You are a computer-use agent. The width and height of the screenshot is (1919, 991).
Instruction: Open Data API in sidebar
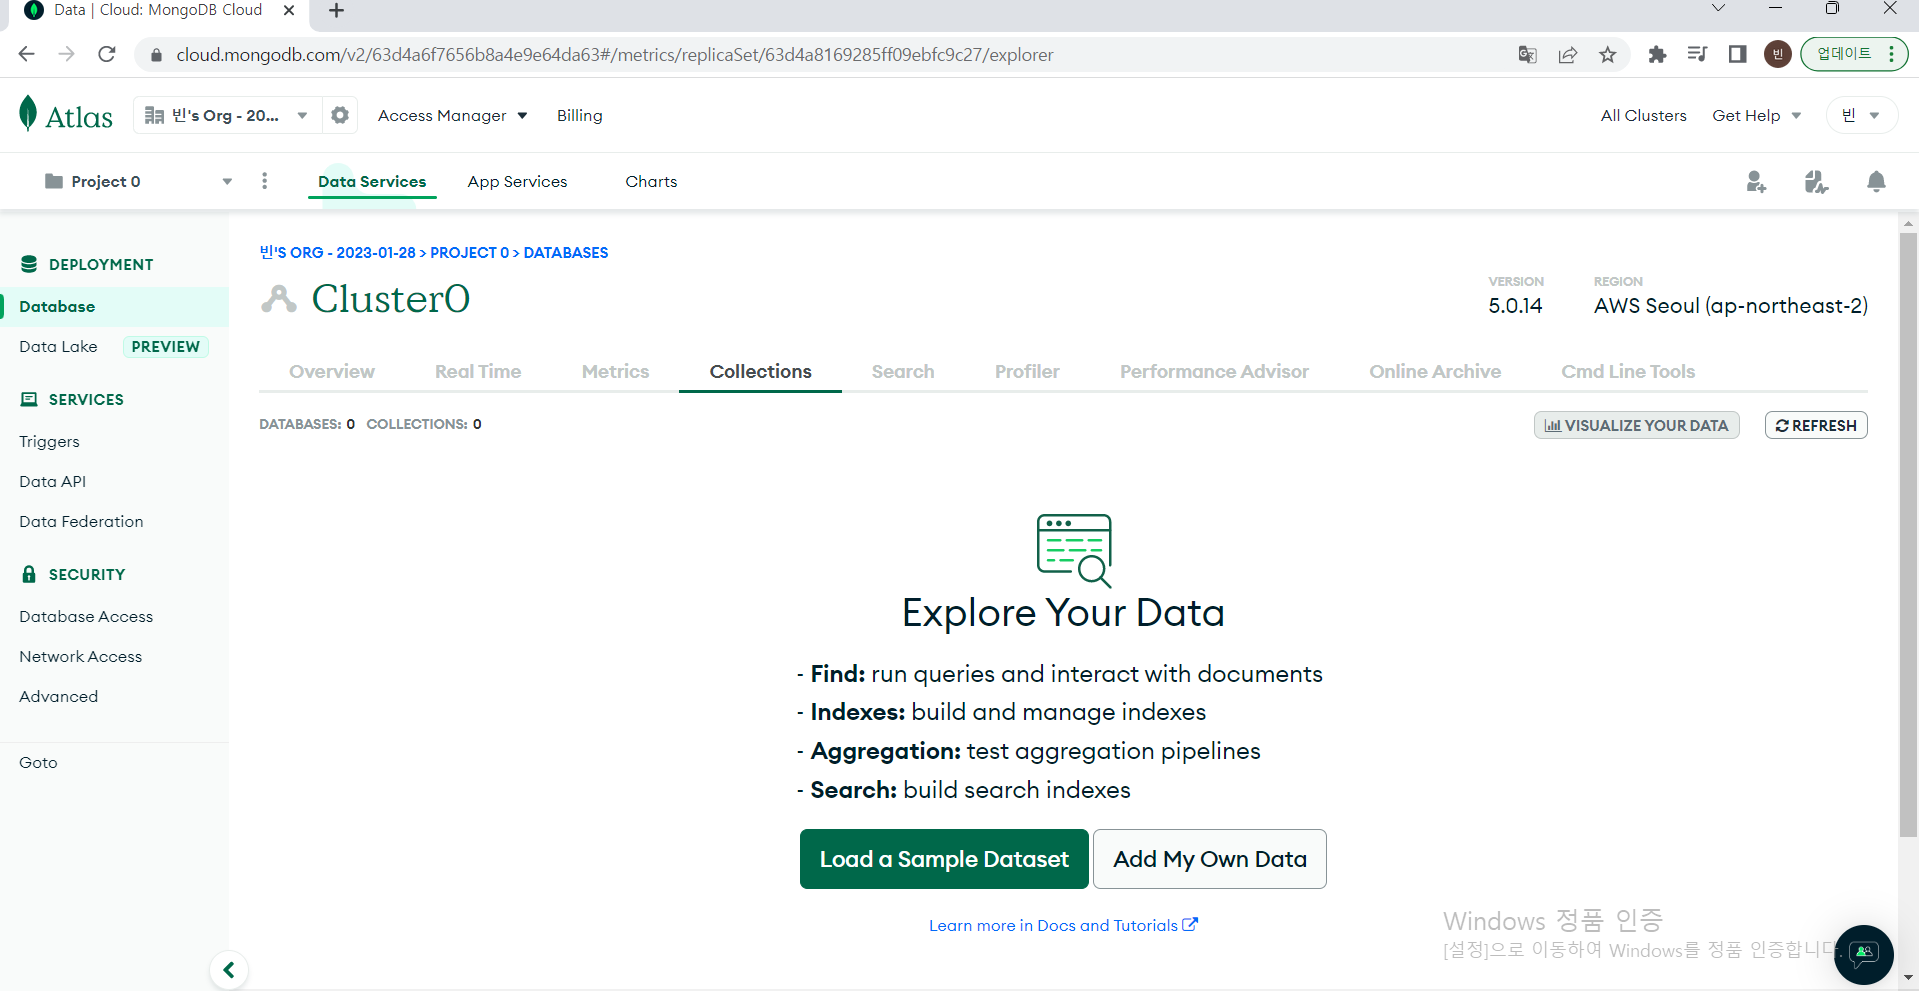pyautogui.click(x=53, y=482)
